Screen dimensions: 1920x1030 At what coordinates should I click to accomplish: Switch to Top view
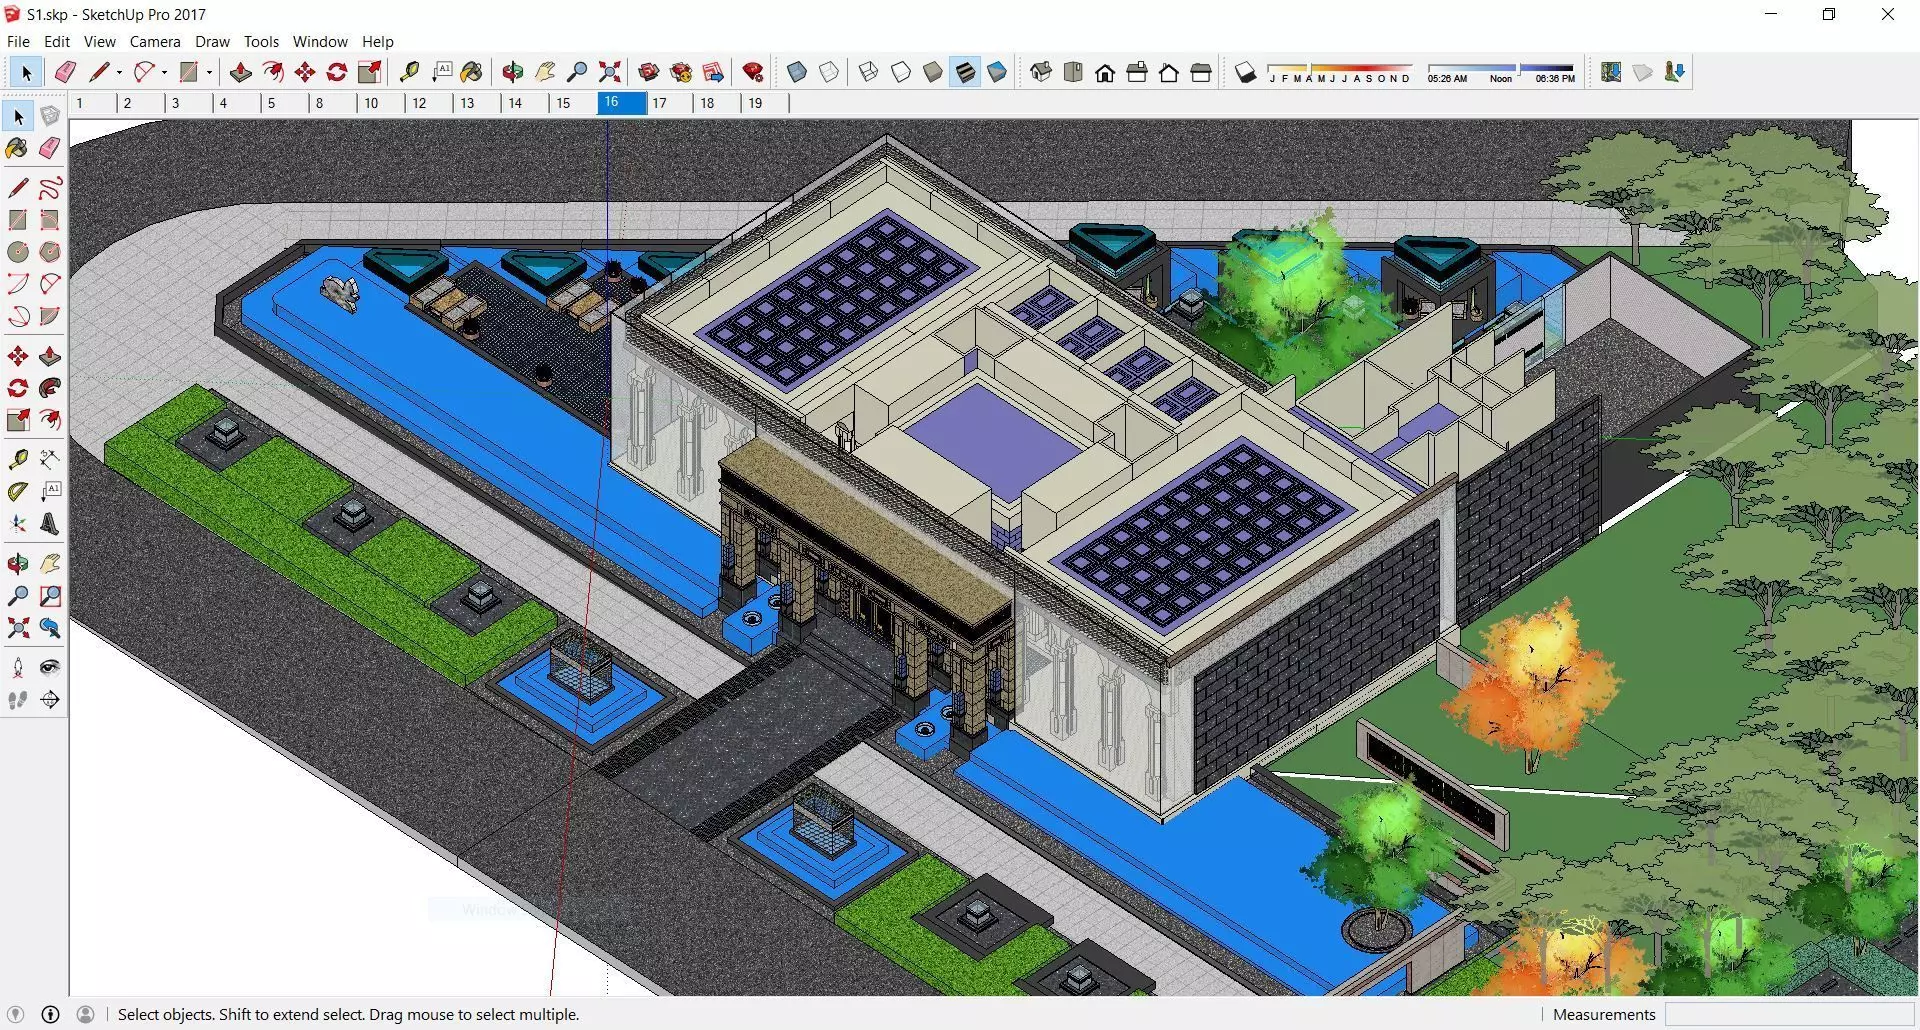(x=1073, y=72)
